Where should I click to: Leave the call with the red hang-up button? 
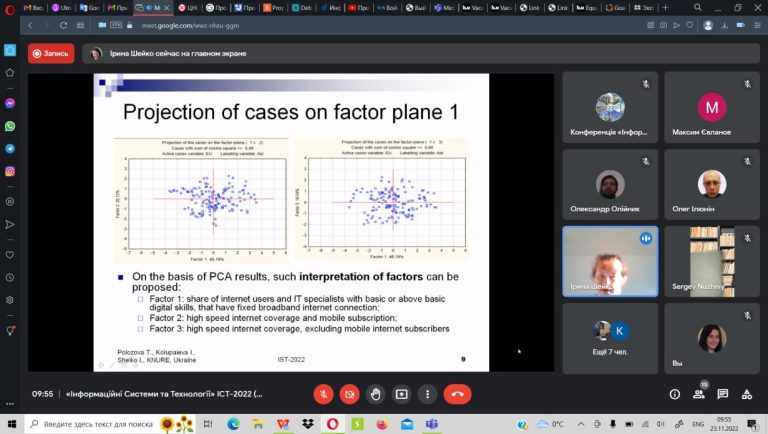457,394
